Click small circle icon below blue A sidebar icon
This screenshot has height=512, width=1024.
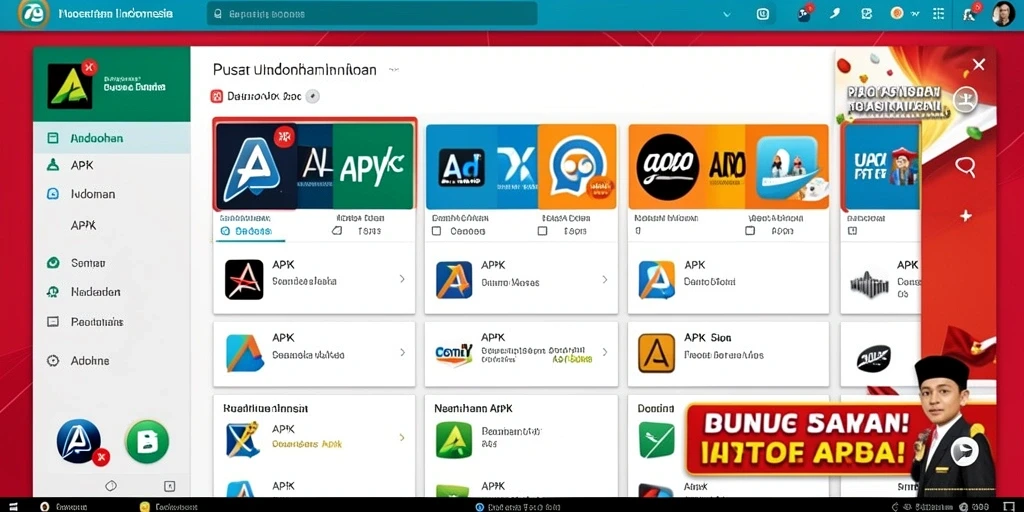point(110,485)
